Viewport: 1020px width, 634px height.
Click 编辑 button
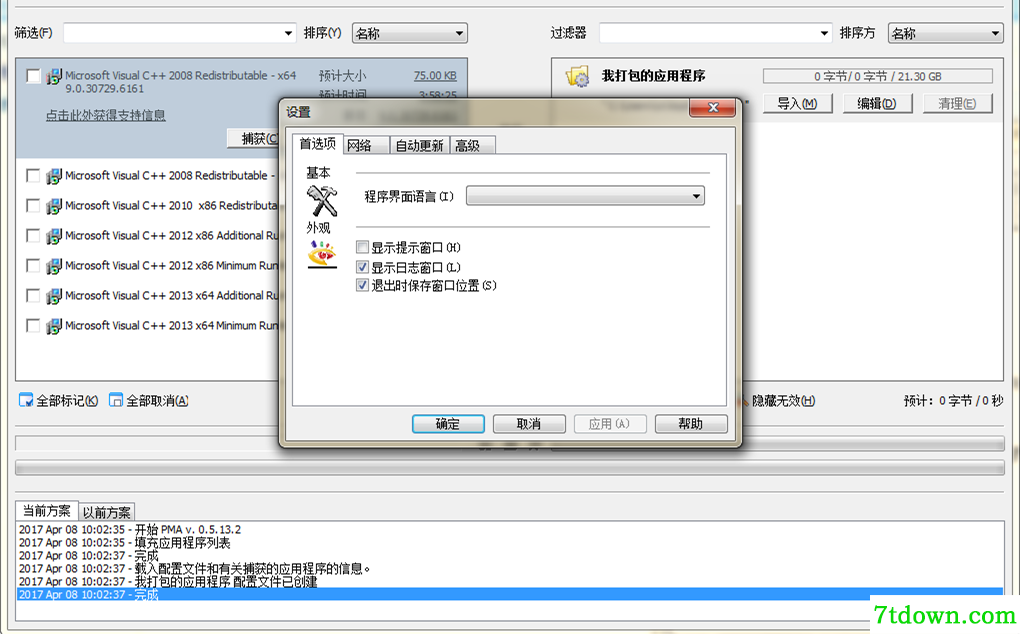[877, 103]
